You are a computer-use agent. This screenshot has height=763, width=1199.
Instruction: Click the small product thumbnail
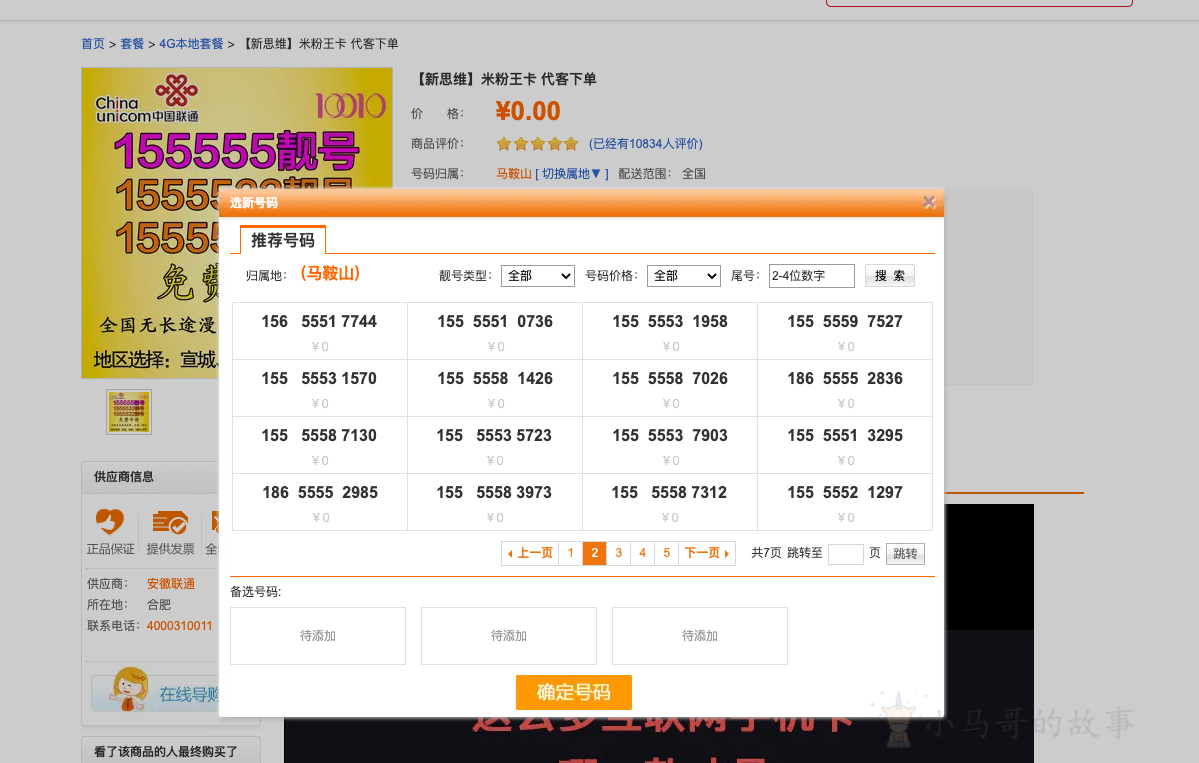128,412
